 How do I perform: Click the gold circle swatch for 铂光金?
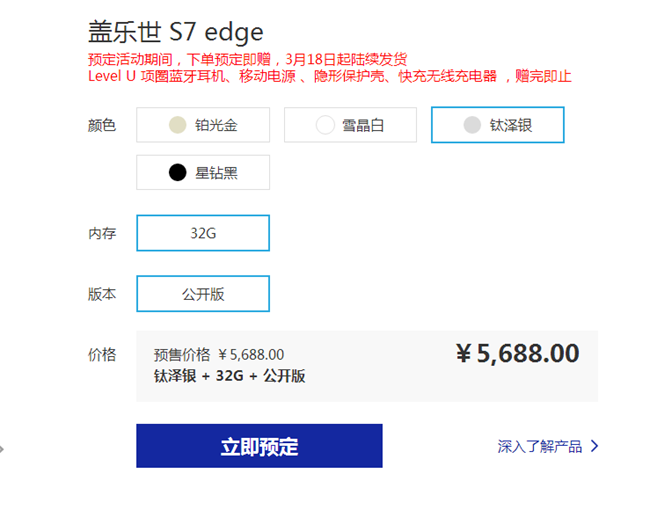tap(178, 125)
